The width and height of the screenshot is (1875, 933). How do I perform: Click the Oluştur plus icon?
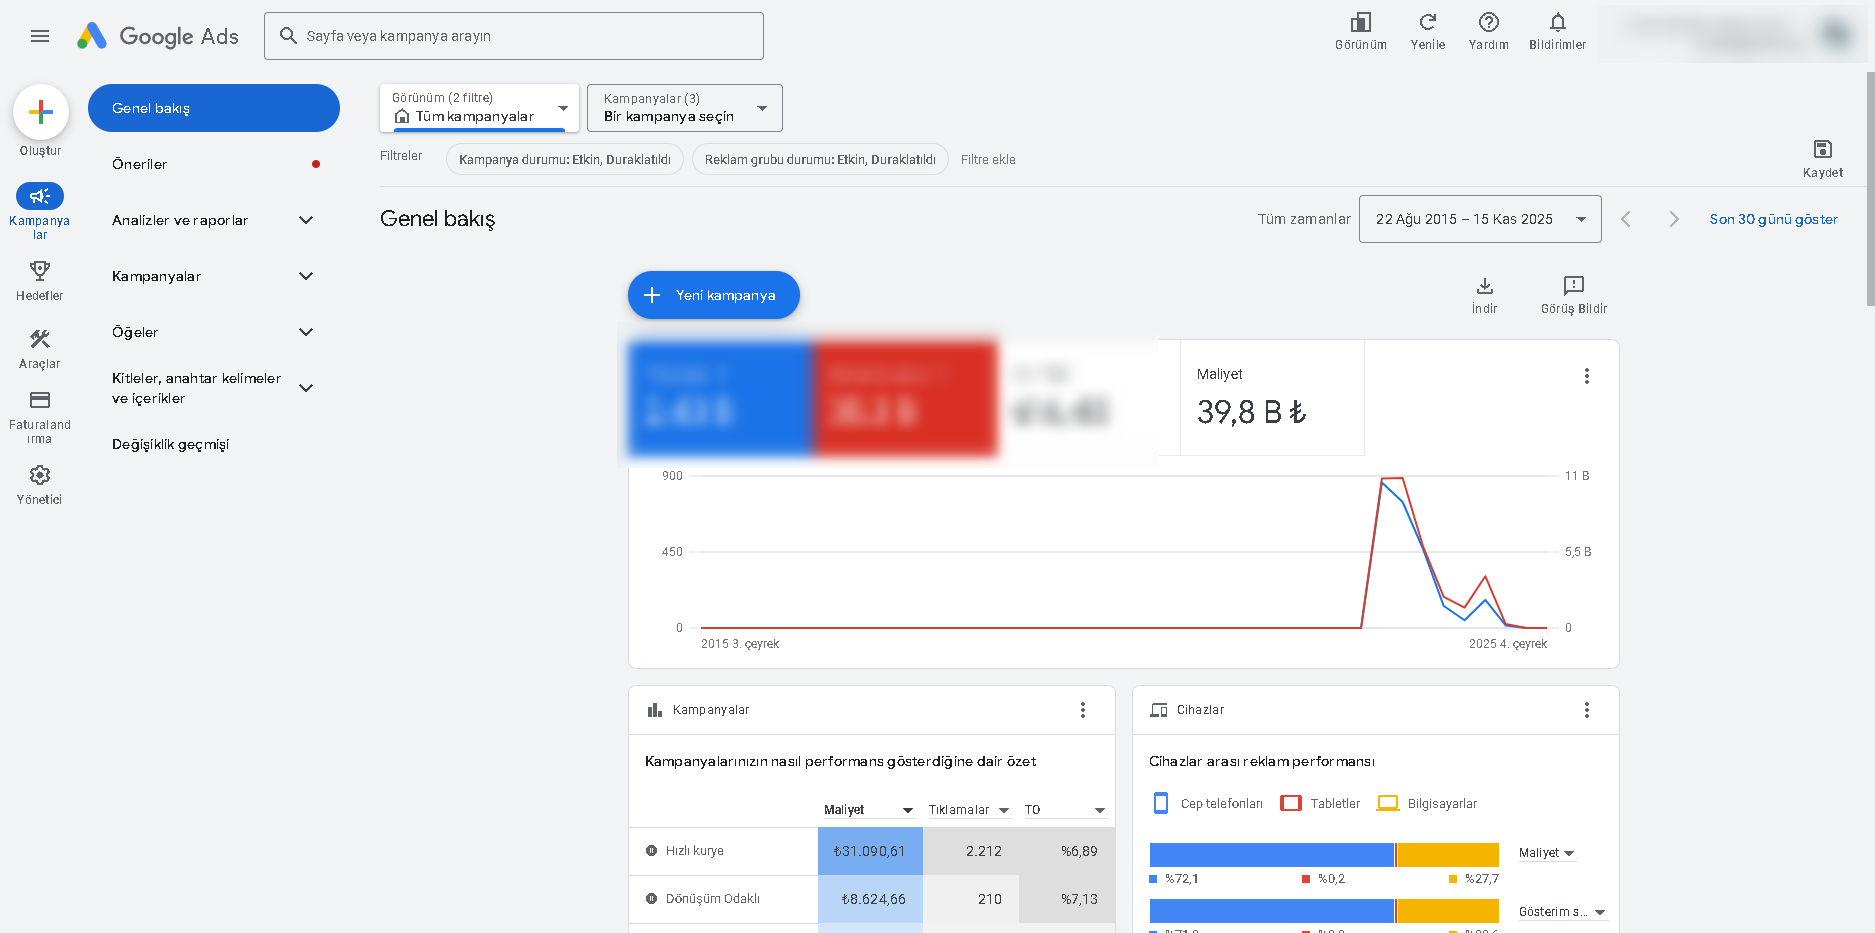tap(41, 112)
